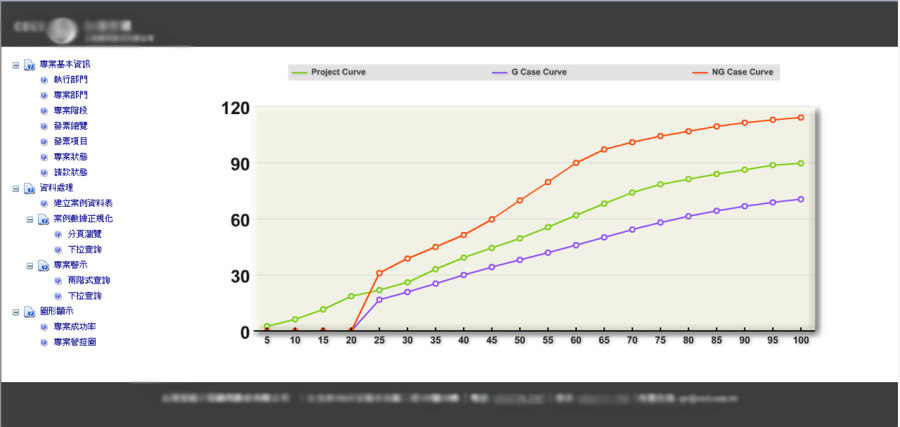Click the folder icon beside 專案基本資訊
This screenshot has height=427, width=900.
click(30, 64)
